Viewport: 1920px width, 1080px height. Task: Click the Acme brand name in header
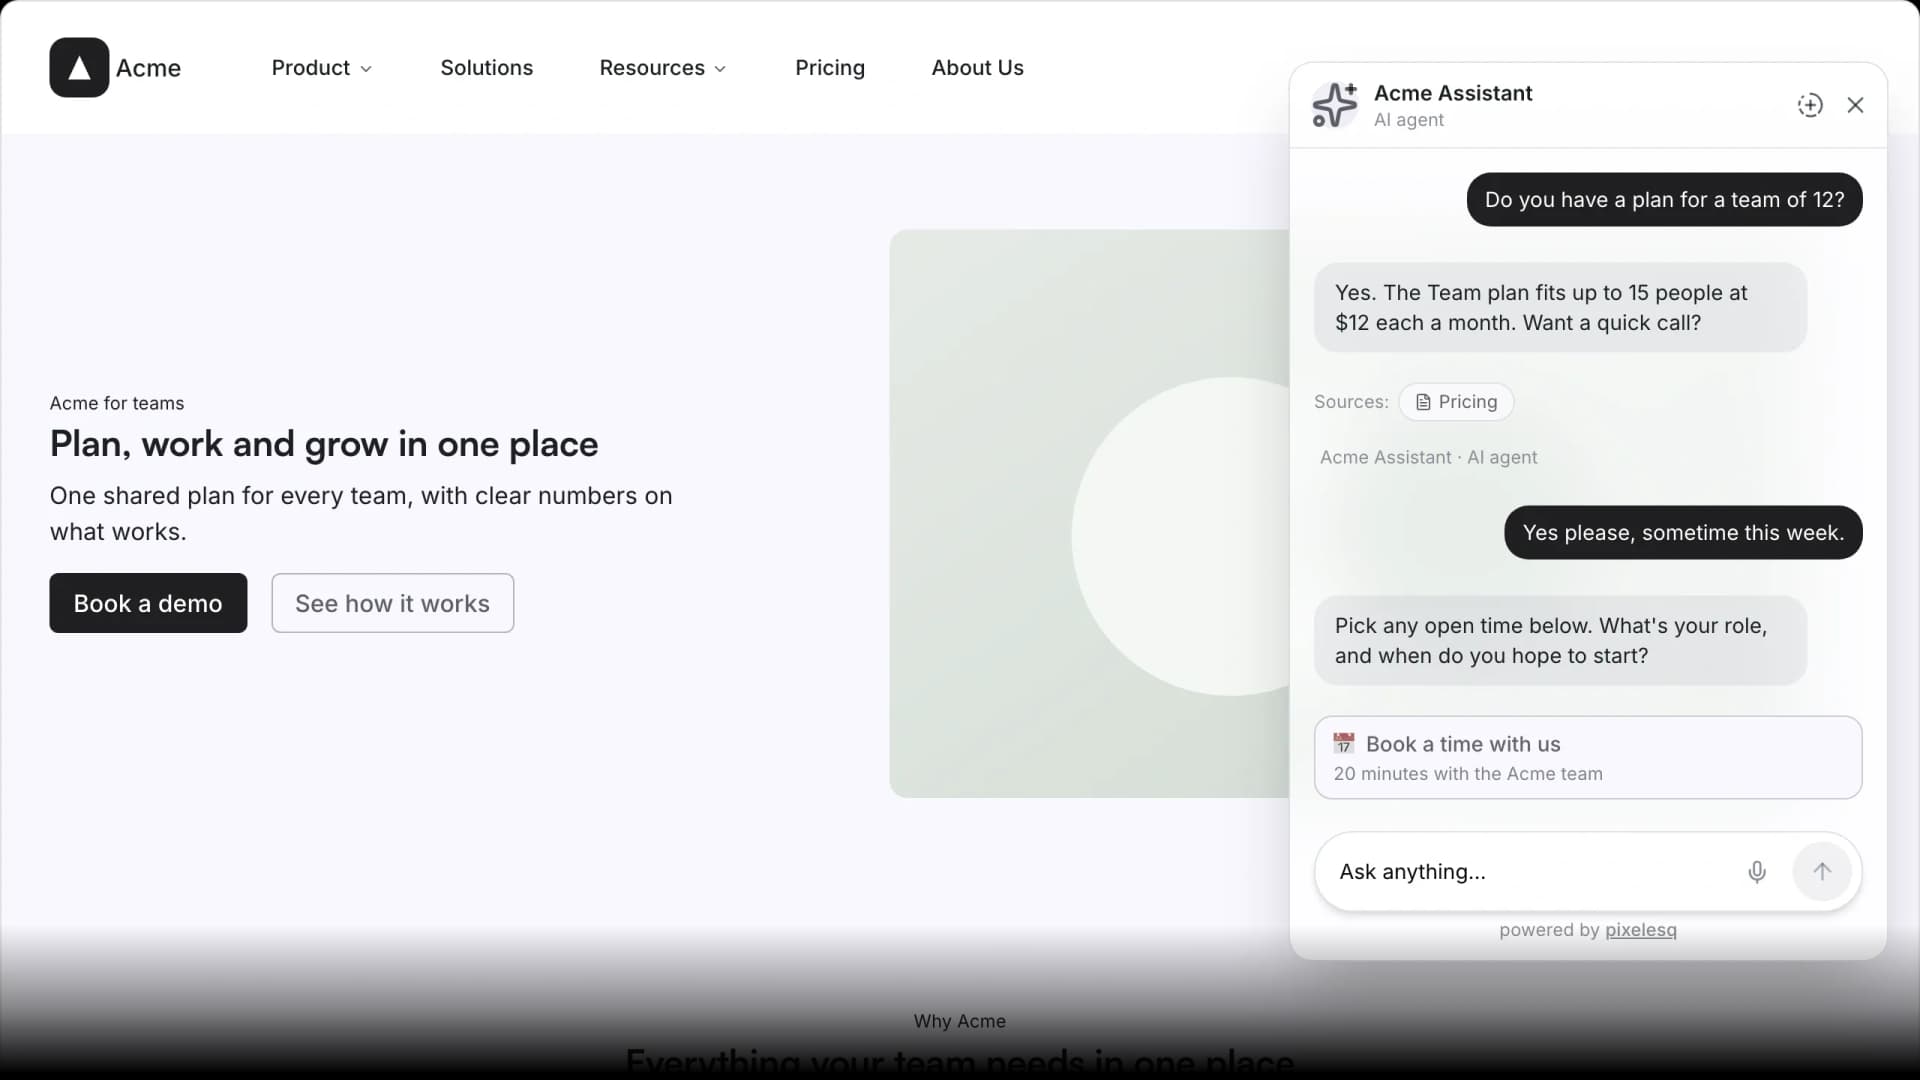[x=148, y=68]
